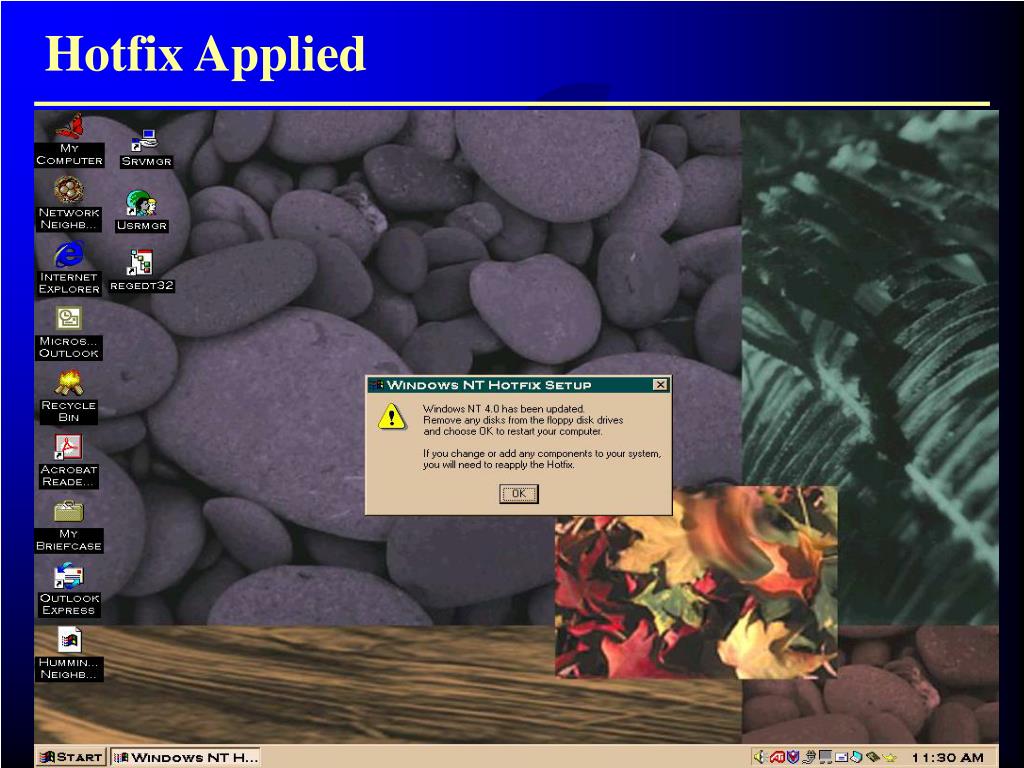This screenshot has height=768, width=1024.
Task: Select the My Briefcase desktop icon
Action: click(69, 526)
